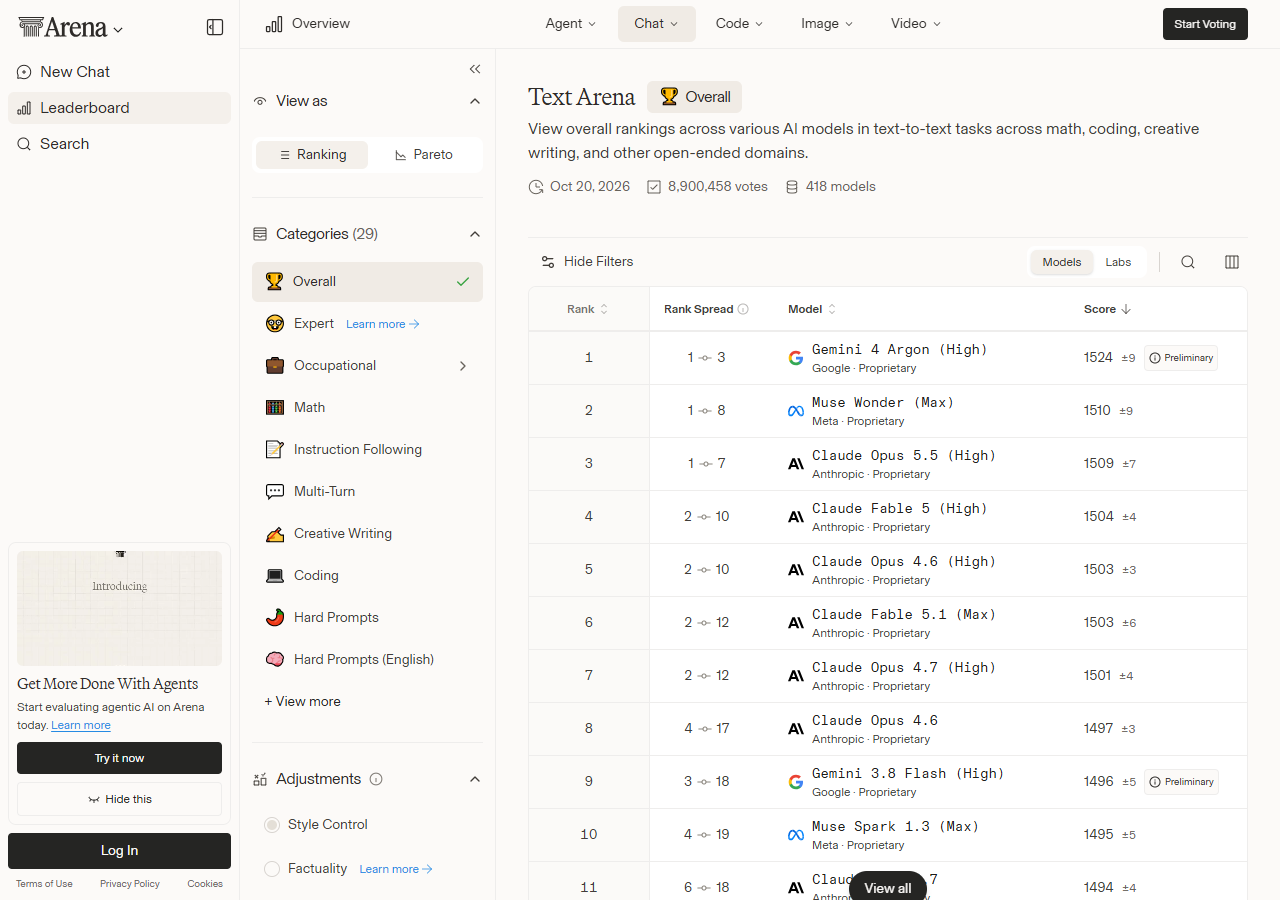Select the Coding category

pos(367,575)
